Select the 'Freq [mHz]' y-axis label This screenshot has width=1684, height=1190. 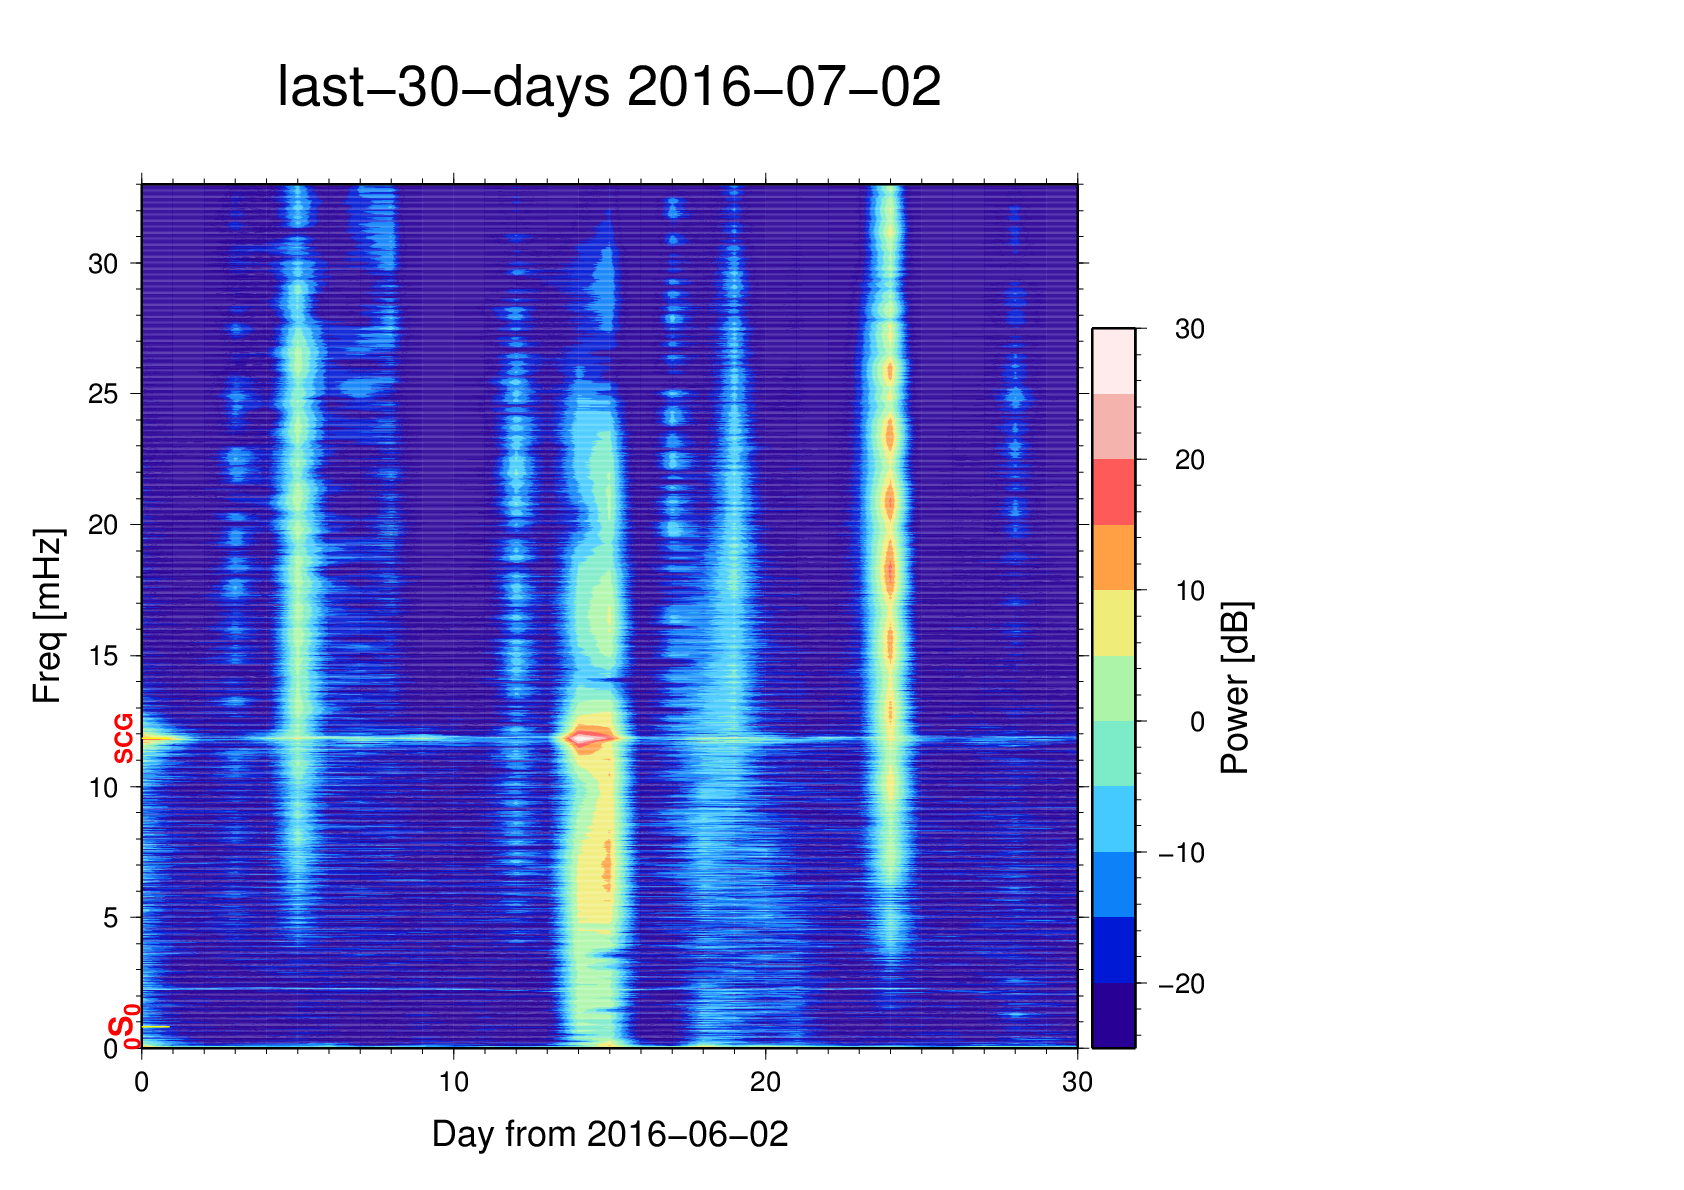point(47,616)
